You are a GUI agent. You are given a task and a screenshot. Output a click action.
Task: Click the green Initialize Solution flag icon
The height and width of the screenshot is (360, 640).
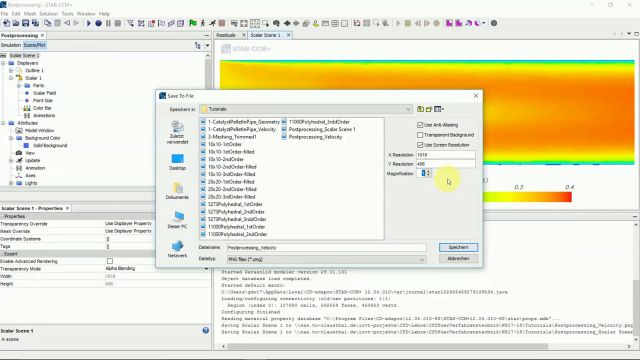pos(193,23)
